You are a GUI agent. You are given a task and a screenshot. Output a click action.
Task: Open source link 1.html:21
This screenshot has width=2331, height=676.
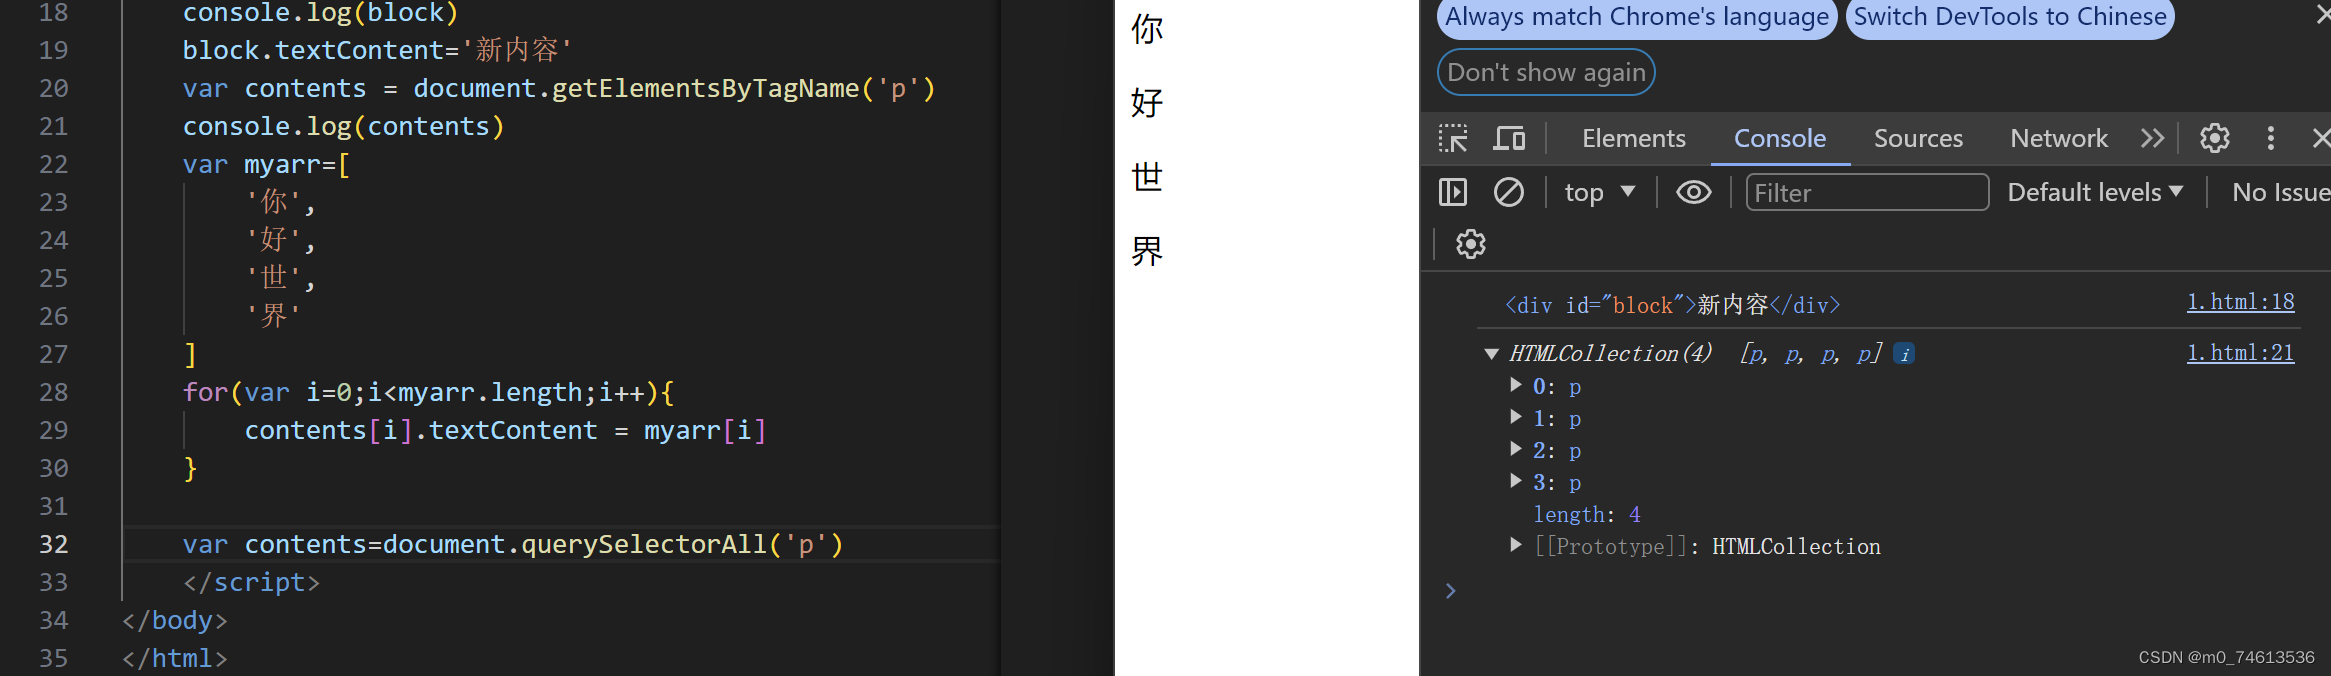(2240, 353)
